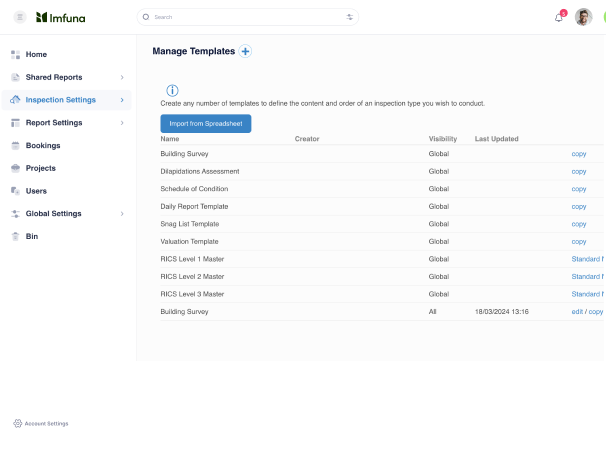
Task: Copy the Schedule of Condition template
Action: click(579, 189)
